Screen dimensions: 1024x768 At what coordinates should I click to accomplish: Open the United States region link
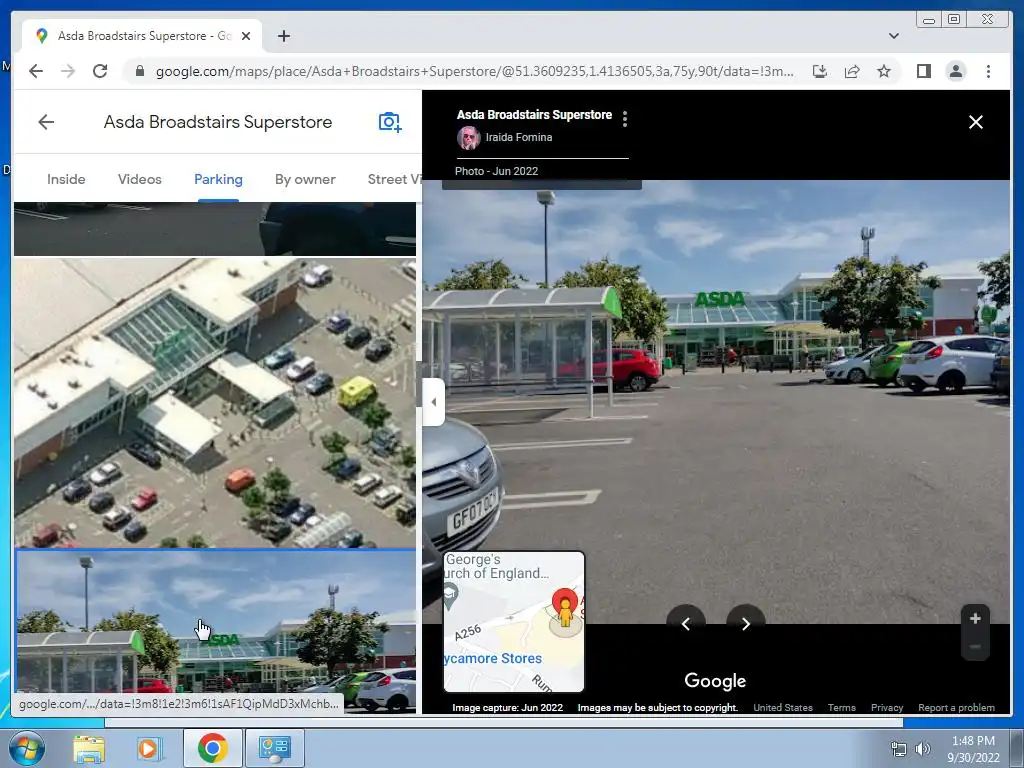pos(783,707)
